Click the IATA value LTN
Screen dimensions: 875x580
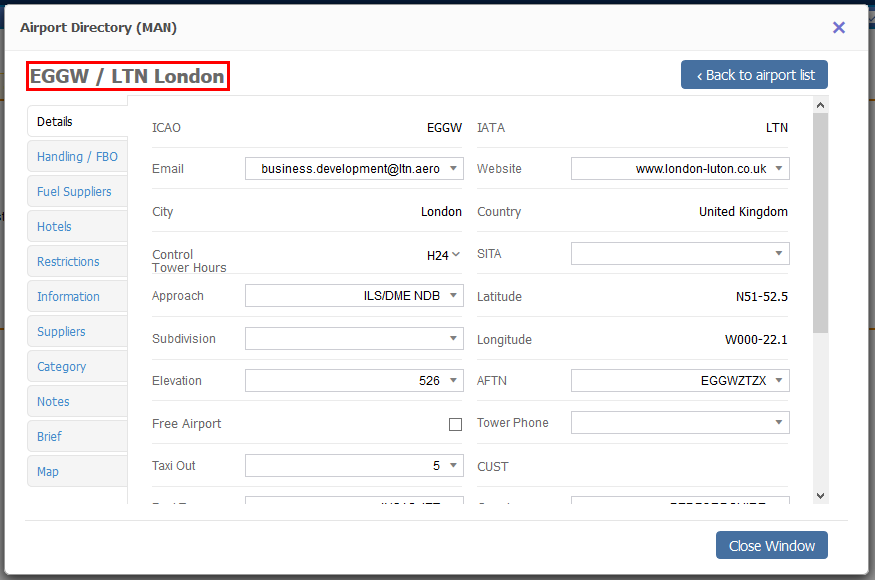776,128
